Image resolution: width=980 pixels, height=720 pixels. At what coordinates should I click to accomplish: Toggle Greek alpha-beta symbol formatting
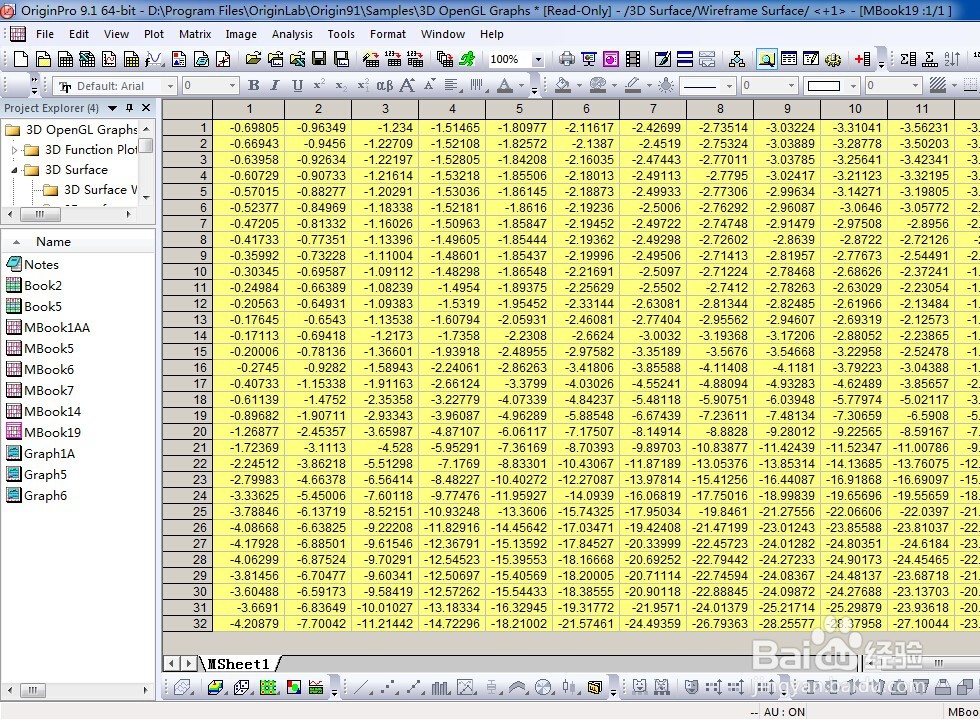click(x=384, y=86)
